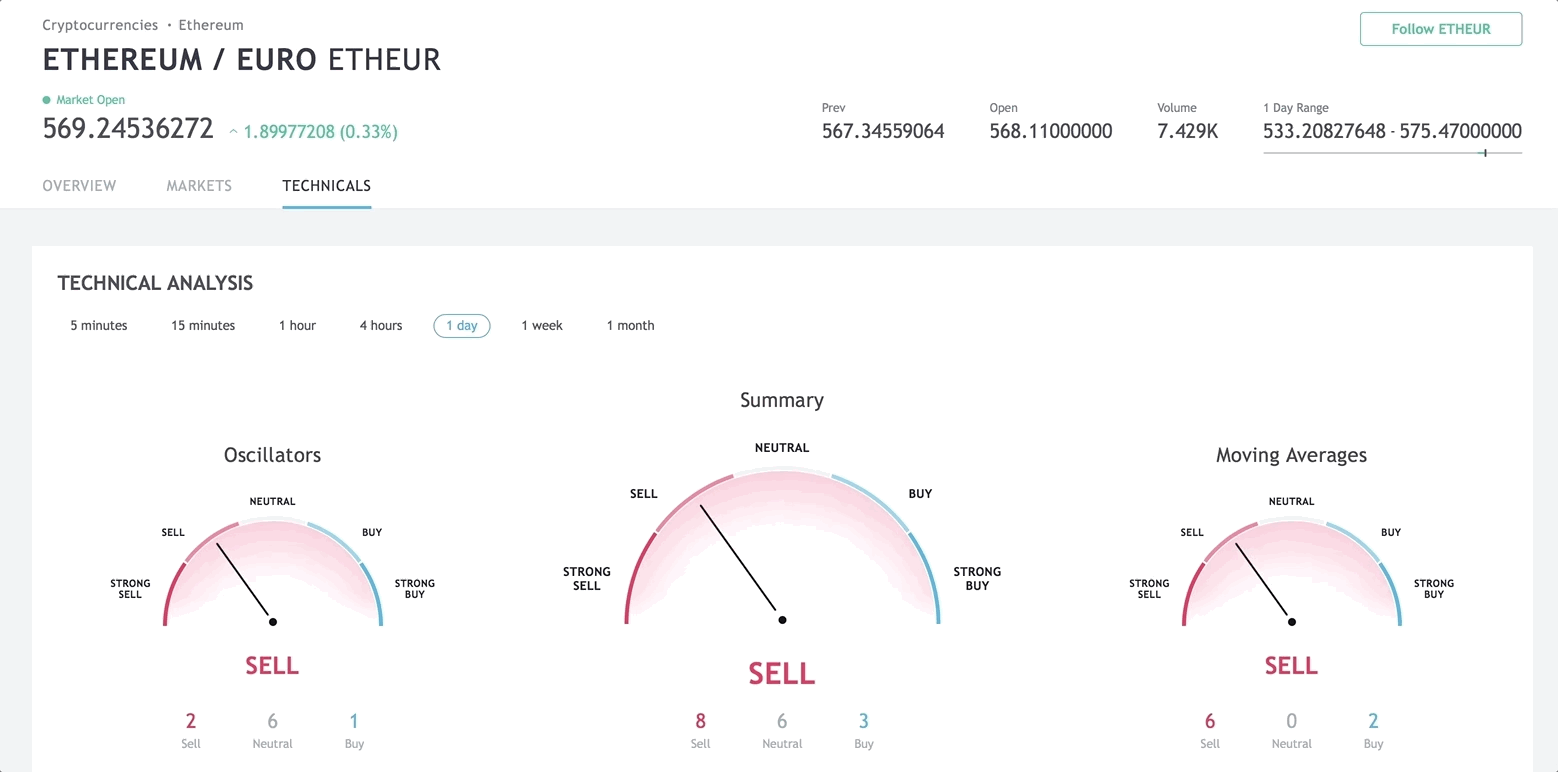Click the price change 1.89977208 (0.33%)

(x=320, y=132)
